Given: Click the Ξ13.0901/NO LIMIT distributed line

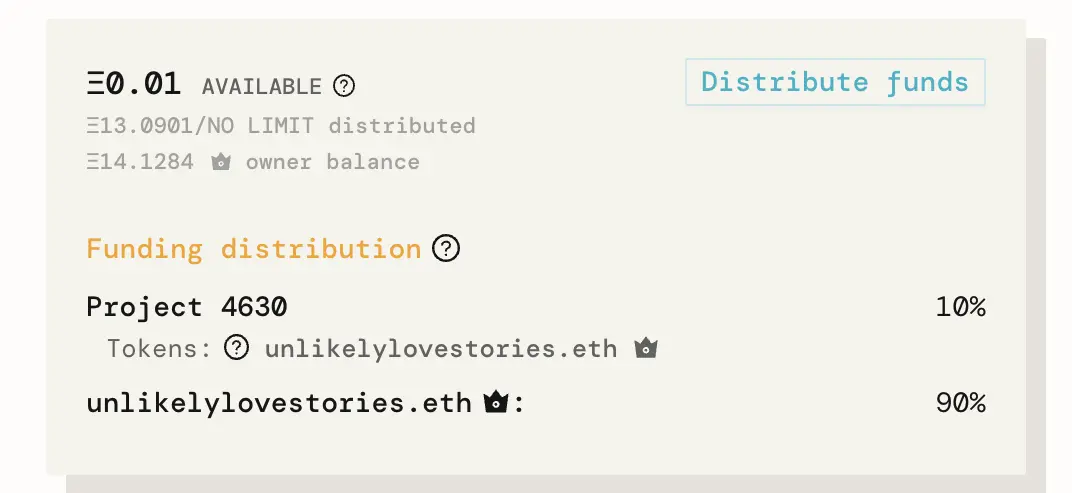Looking at the screenshot, I should pyautogui.click(x=280, y=126).
